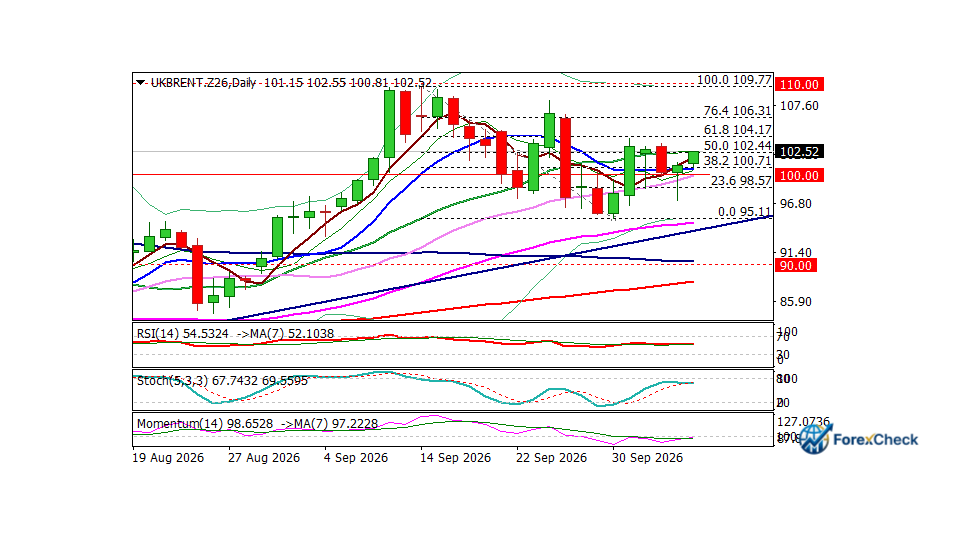960x540 pixels.
Task: Select the Fibonacci 100.0 109.77 label
Action: (734, 80)
